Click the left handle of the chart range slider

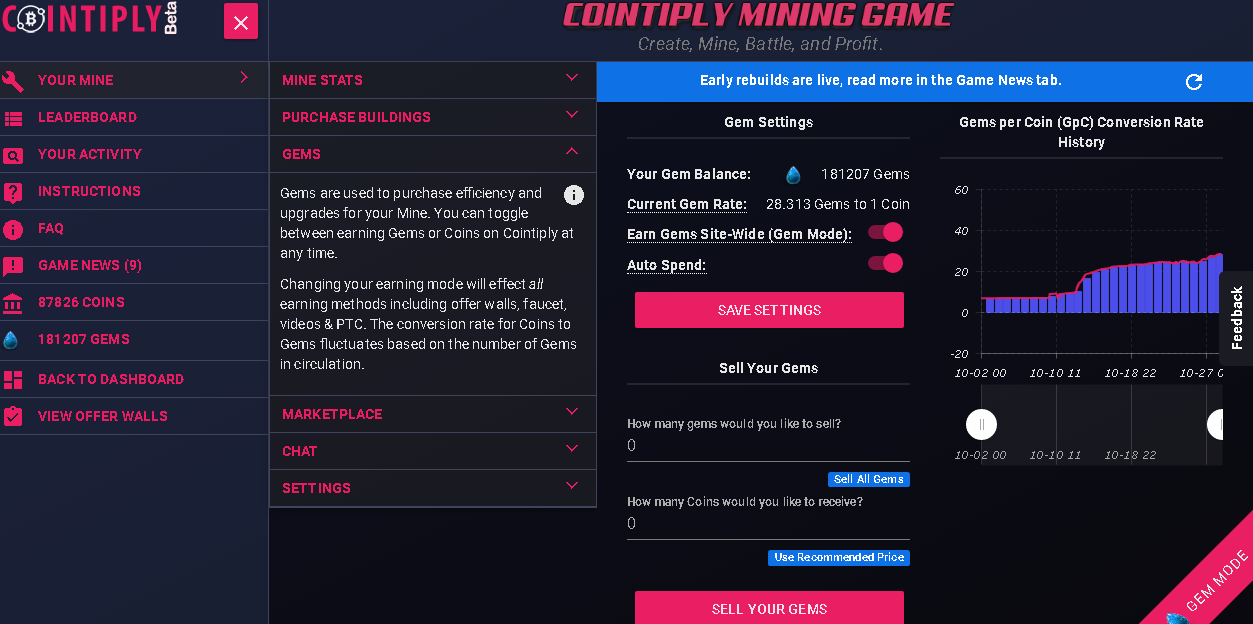(981, 425)
